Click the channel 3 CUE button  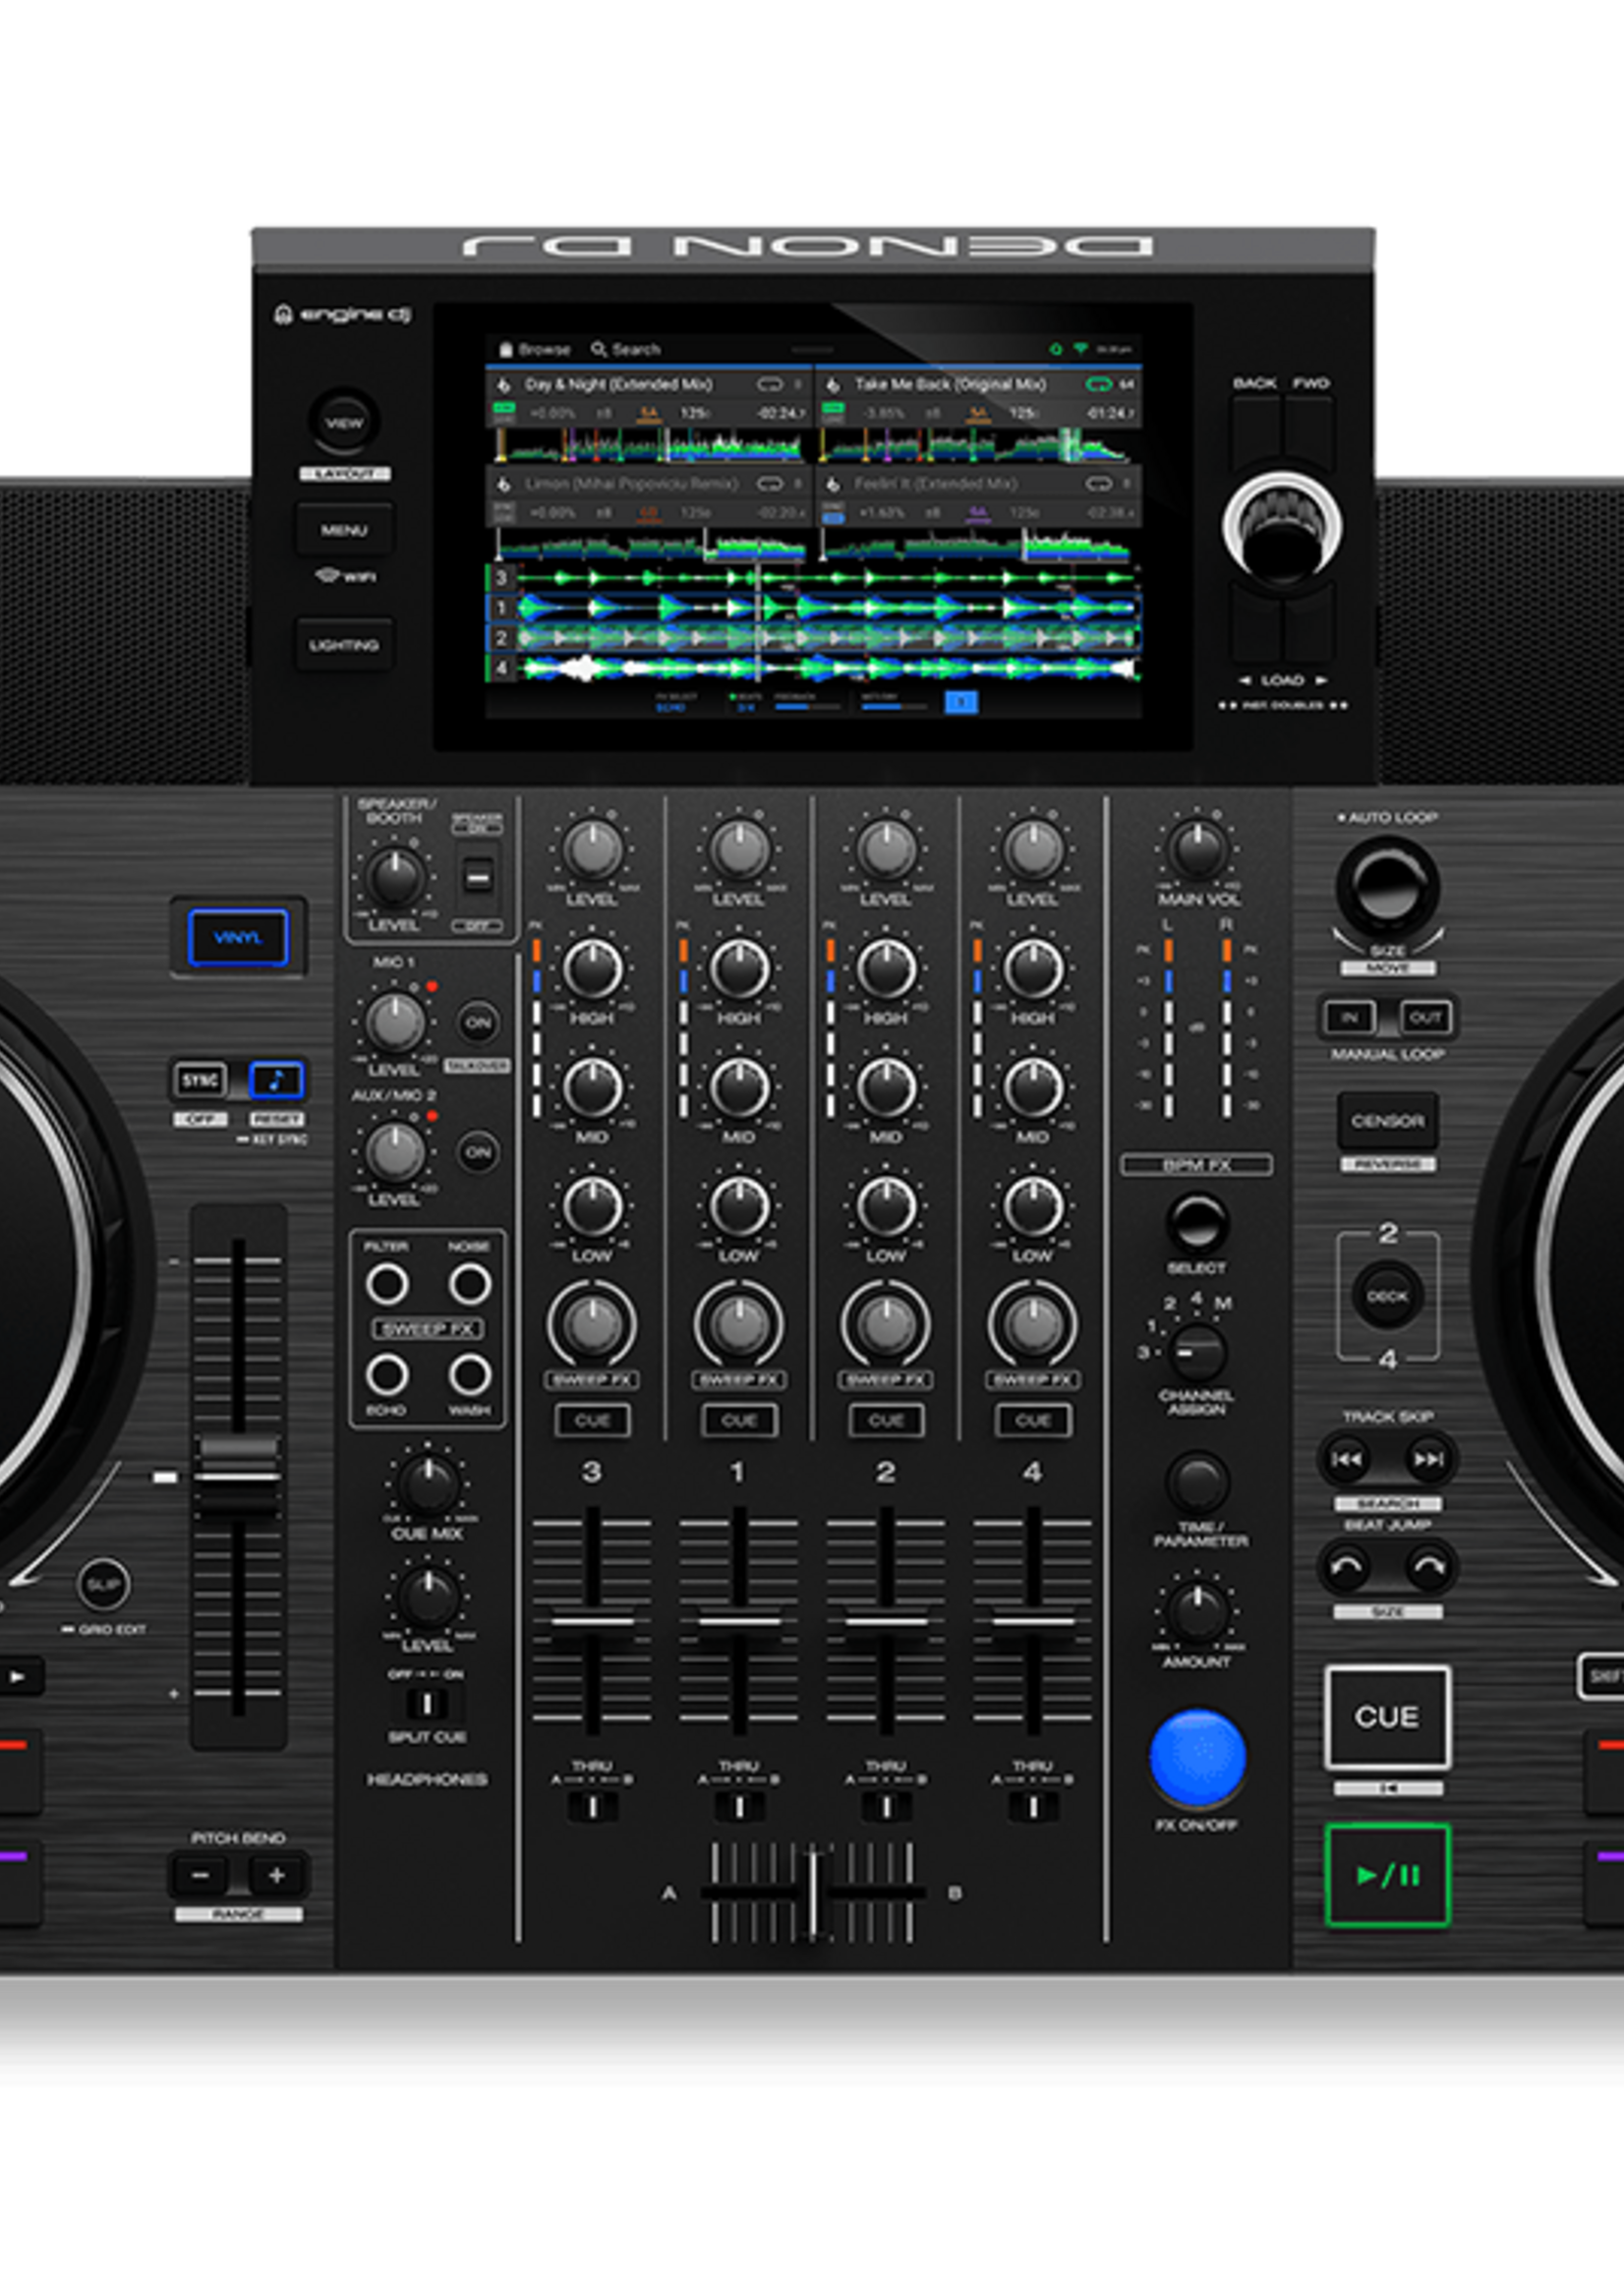pyautogui.click(x=592, y=1420)
